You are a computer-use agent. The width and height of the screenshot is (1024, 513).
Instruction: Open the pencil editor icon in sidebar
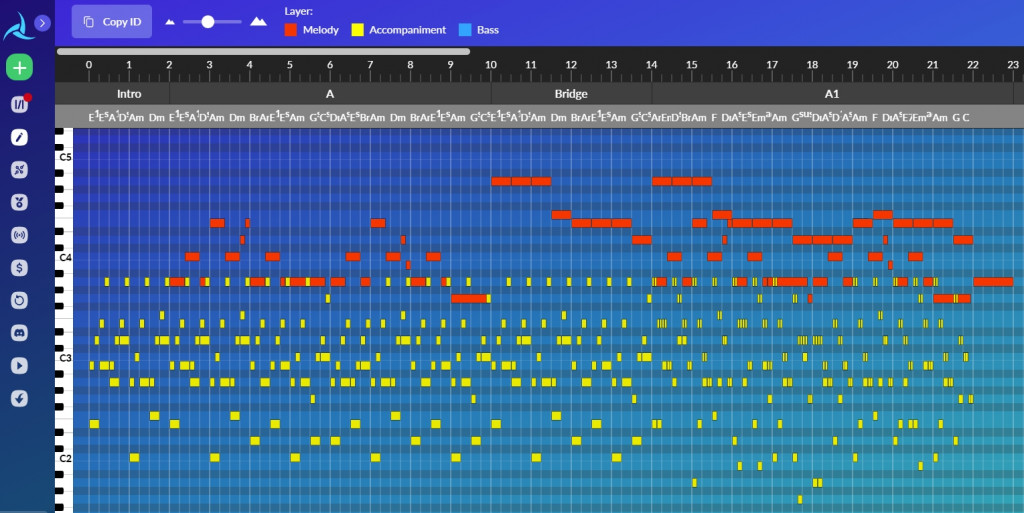click(x=20, y=137)
